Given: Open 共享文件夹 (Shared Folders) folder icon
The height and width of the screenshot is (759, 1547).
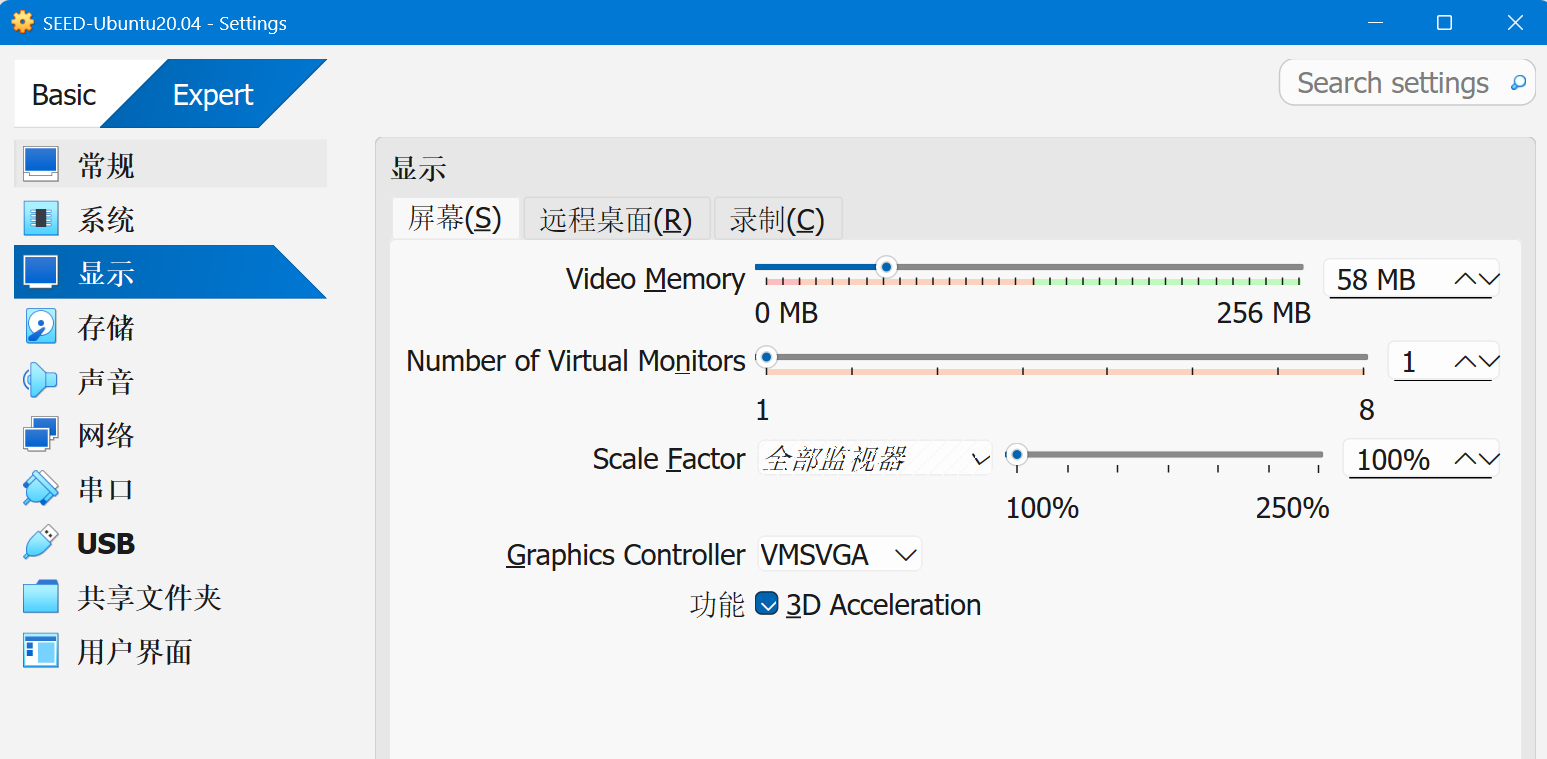Looking at the screenshot, I should coord(41,597).
